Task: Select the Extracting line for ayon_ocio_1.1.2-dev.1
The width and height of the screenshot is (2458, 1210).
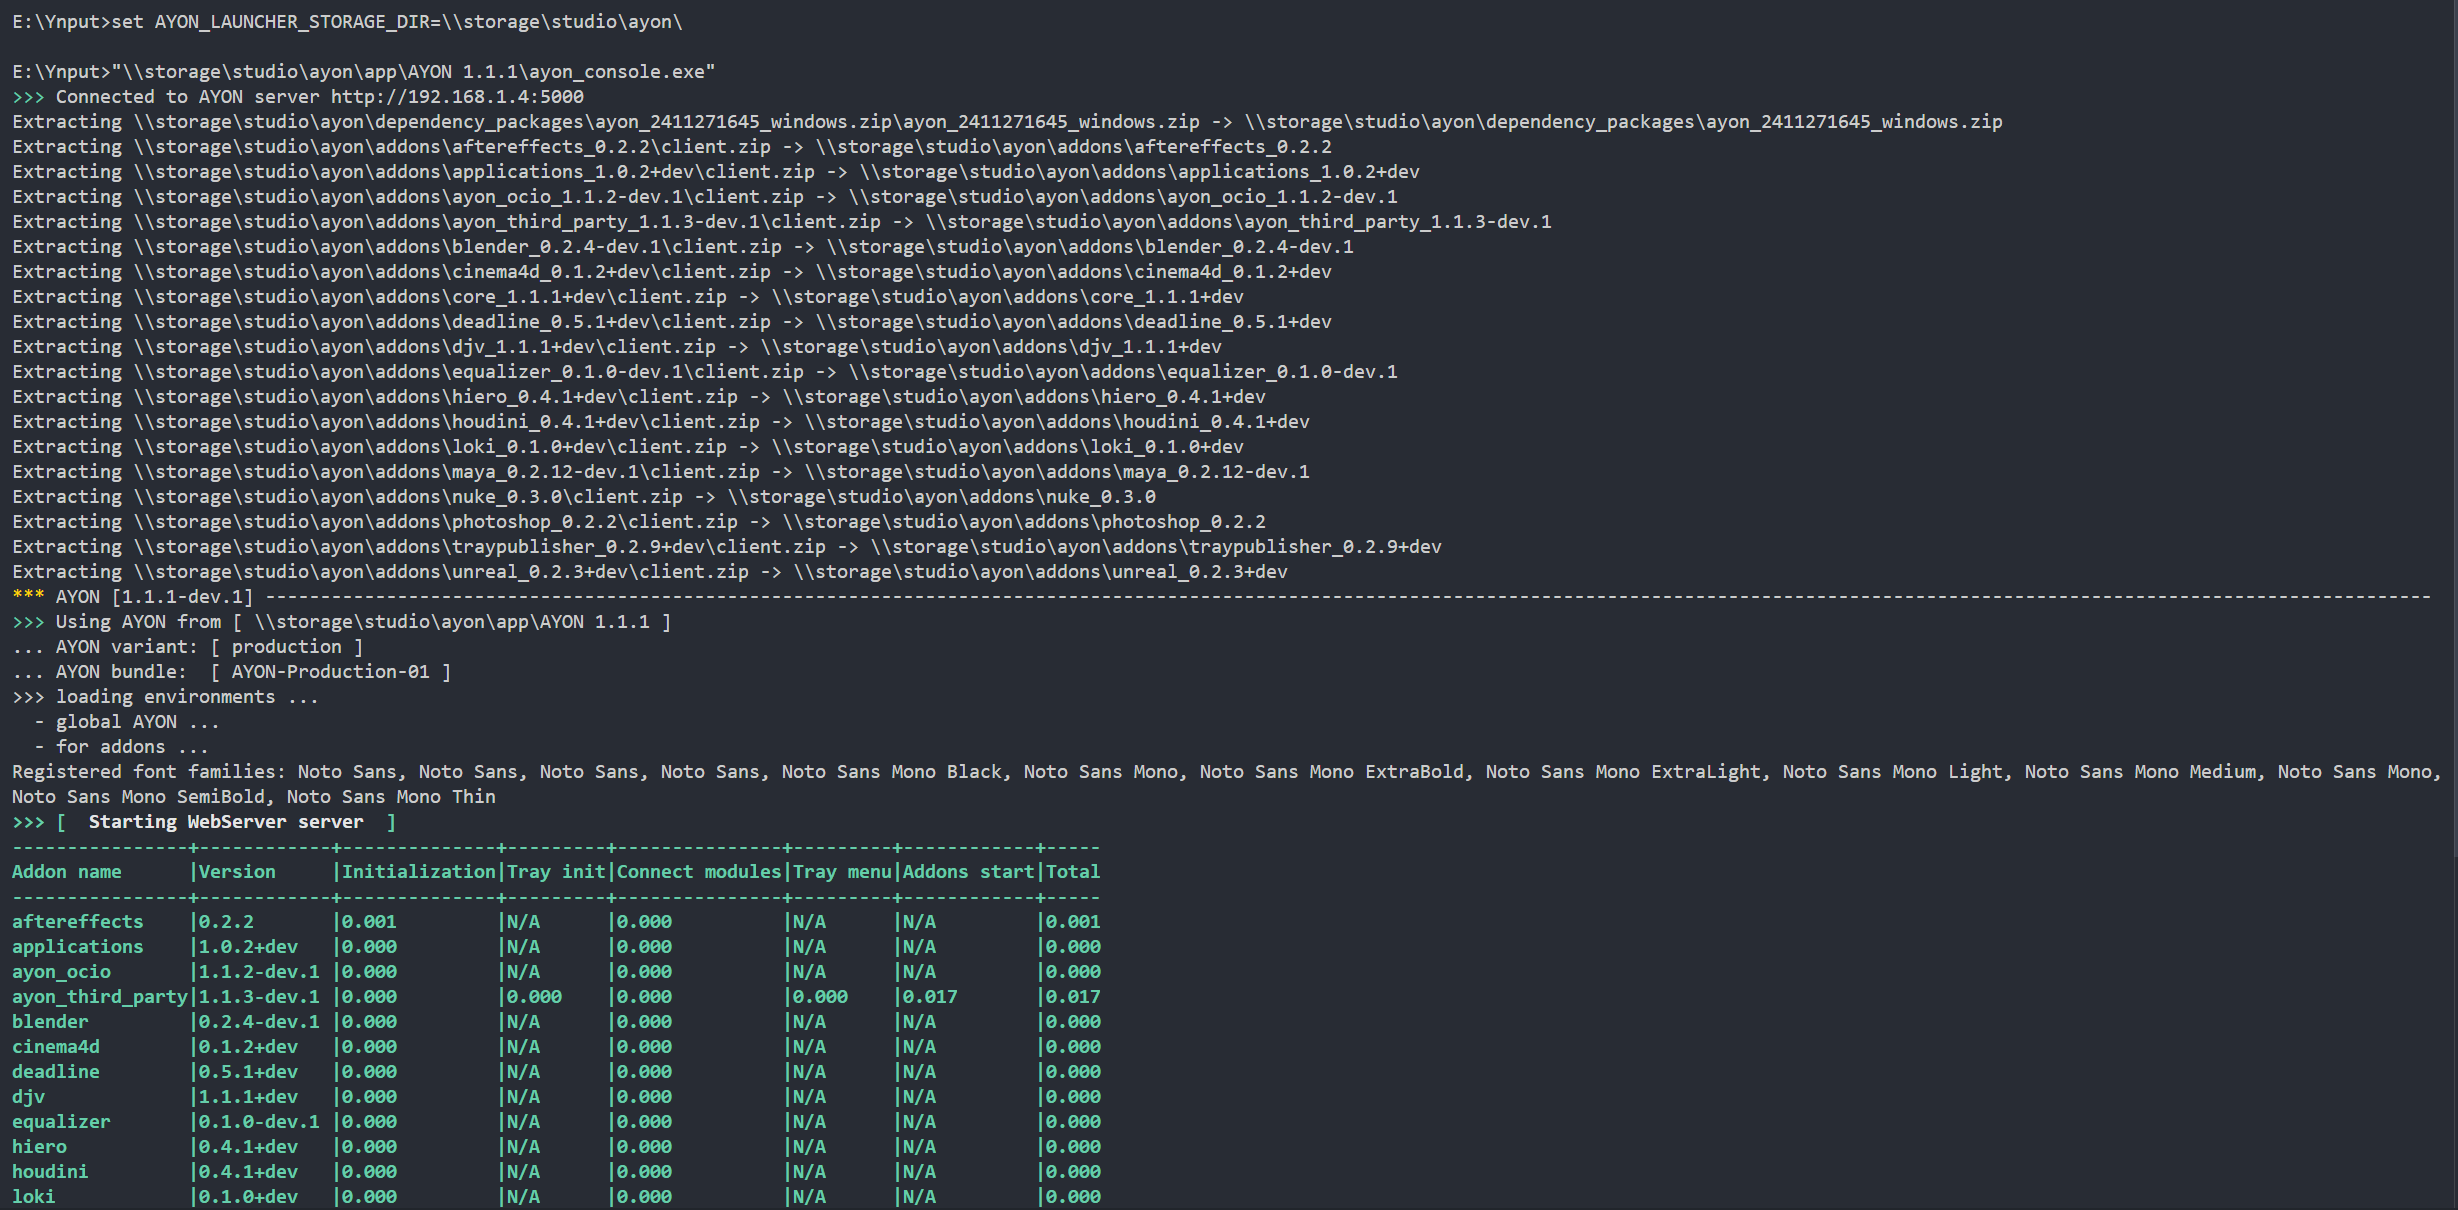Action: click(x=705, y=197)
